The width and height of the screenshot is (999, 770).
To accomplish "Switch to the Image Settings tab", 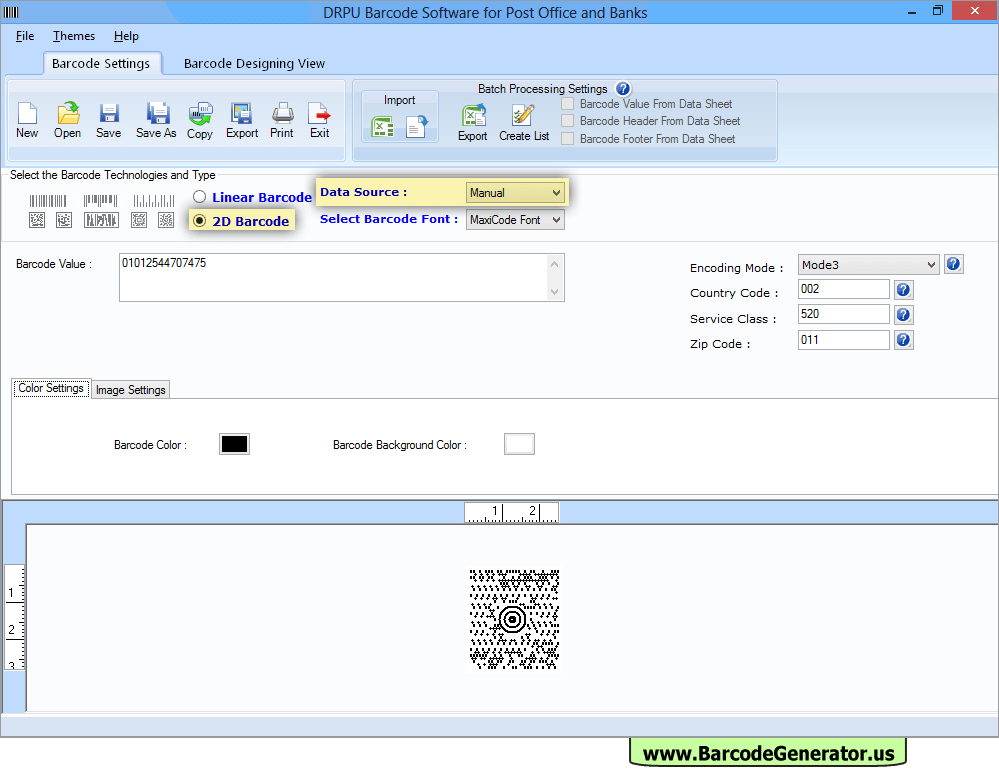I will tap(130, 390).
